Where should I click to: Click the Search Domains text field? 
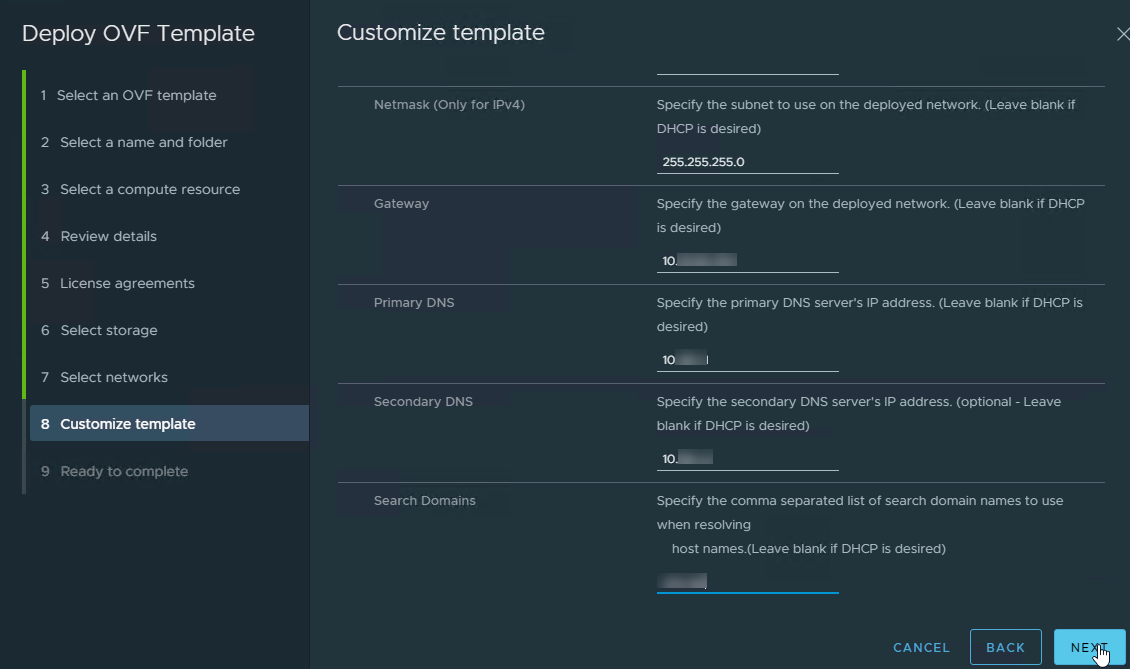click(747, 581)
